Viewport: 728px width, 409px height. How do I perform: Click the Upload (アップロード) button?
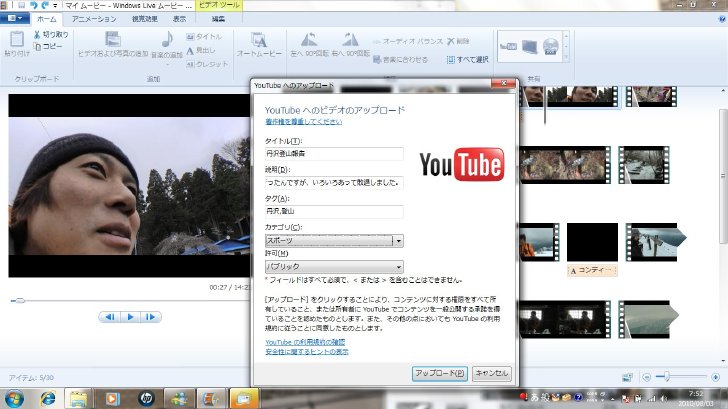[x=440, y=373]
